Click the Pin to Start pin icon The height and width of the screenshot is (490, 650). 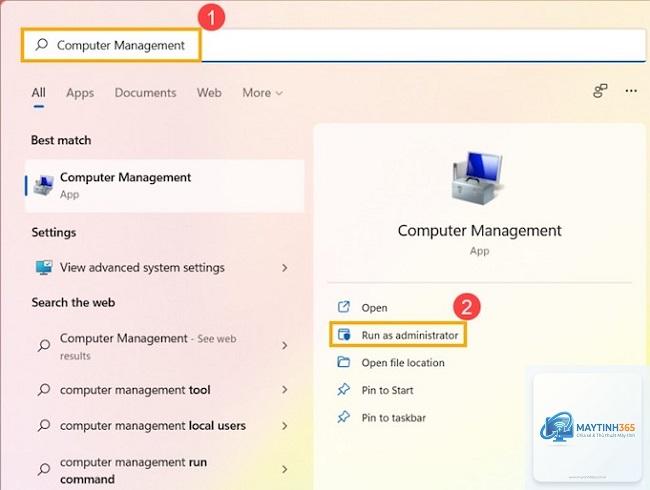coord(344,390)
